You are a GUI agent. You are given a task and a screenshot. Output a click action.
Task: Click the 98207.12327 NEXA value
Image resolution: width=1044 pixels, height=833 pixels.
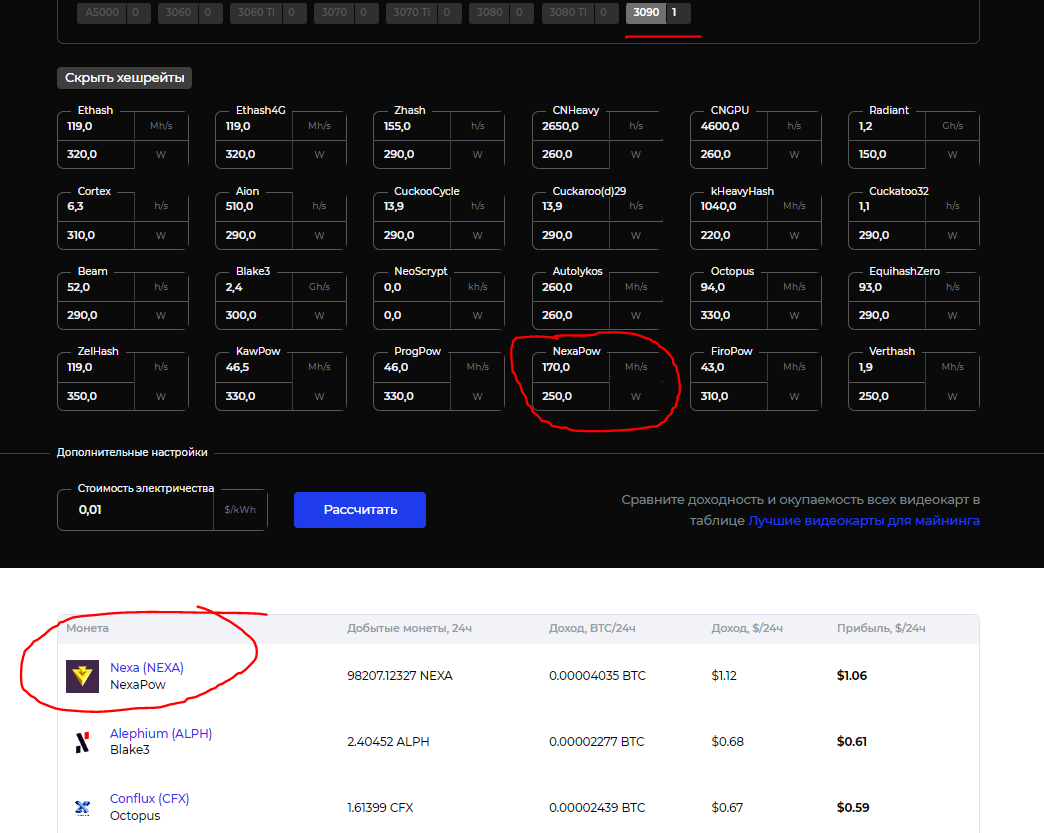pyautogui.click(x=399, y=676)
